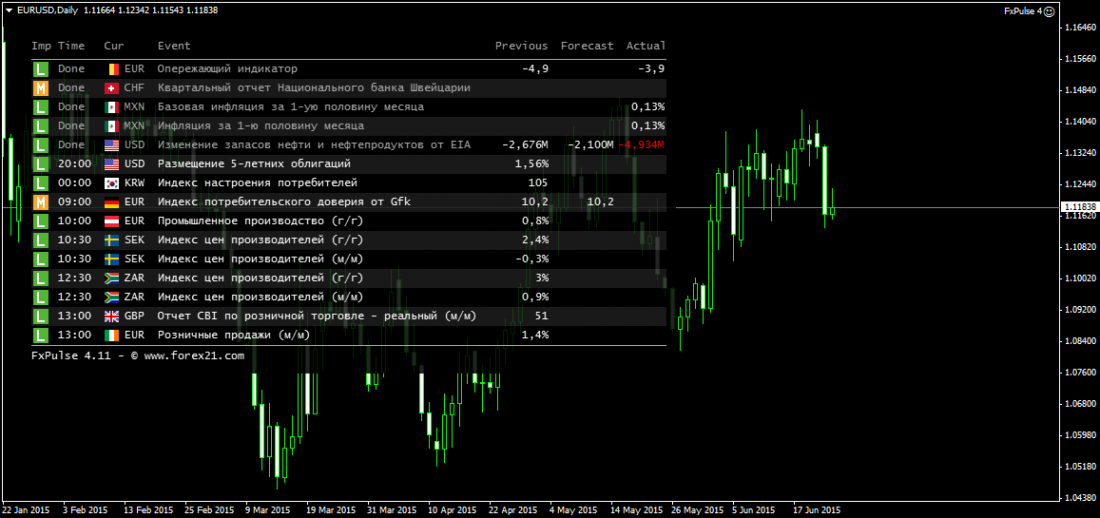This screenshot has height=518, width=1100.
Task: Click the Event column header
Action: tap(174, 46)
